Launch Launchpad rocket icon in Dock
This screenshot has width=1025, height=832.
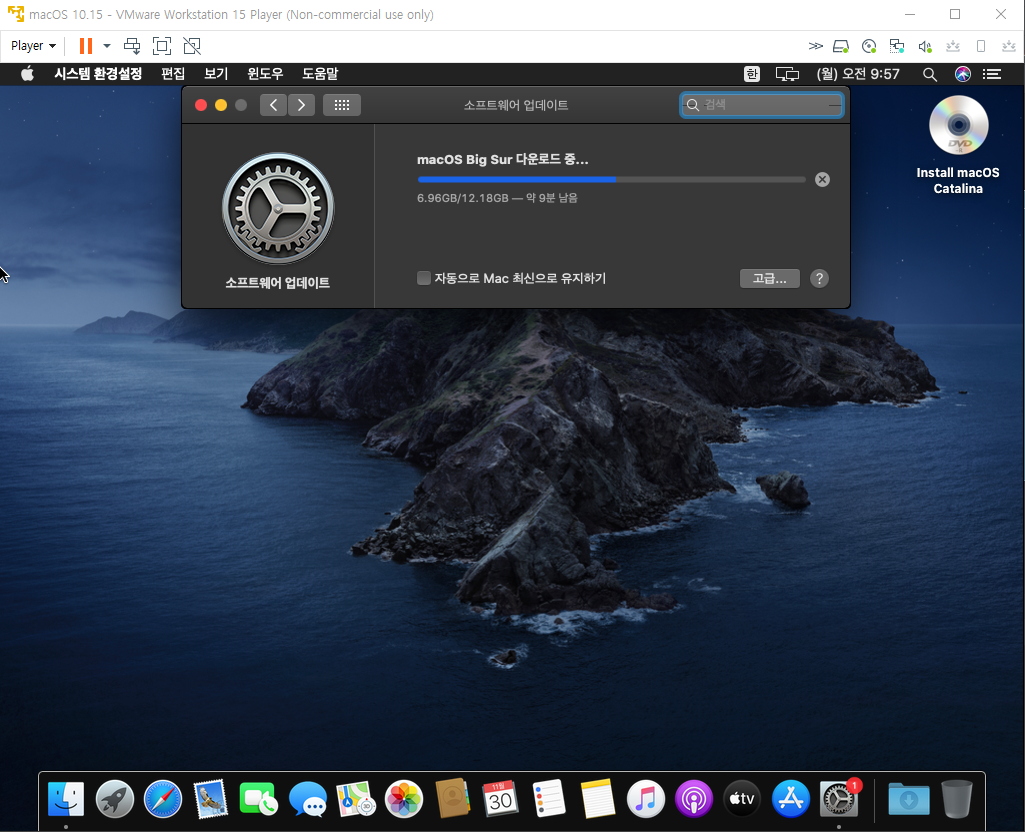[114, 799]
